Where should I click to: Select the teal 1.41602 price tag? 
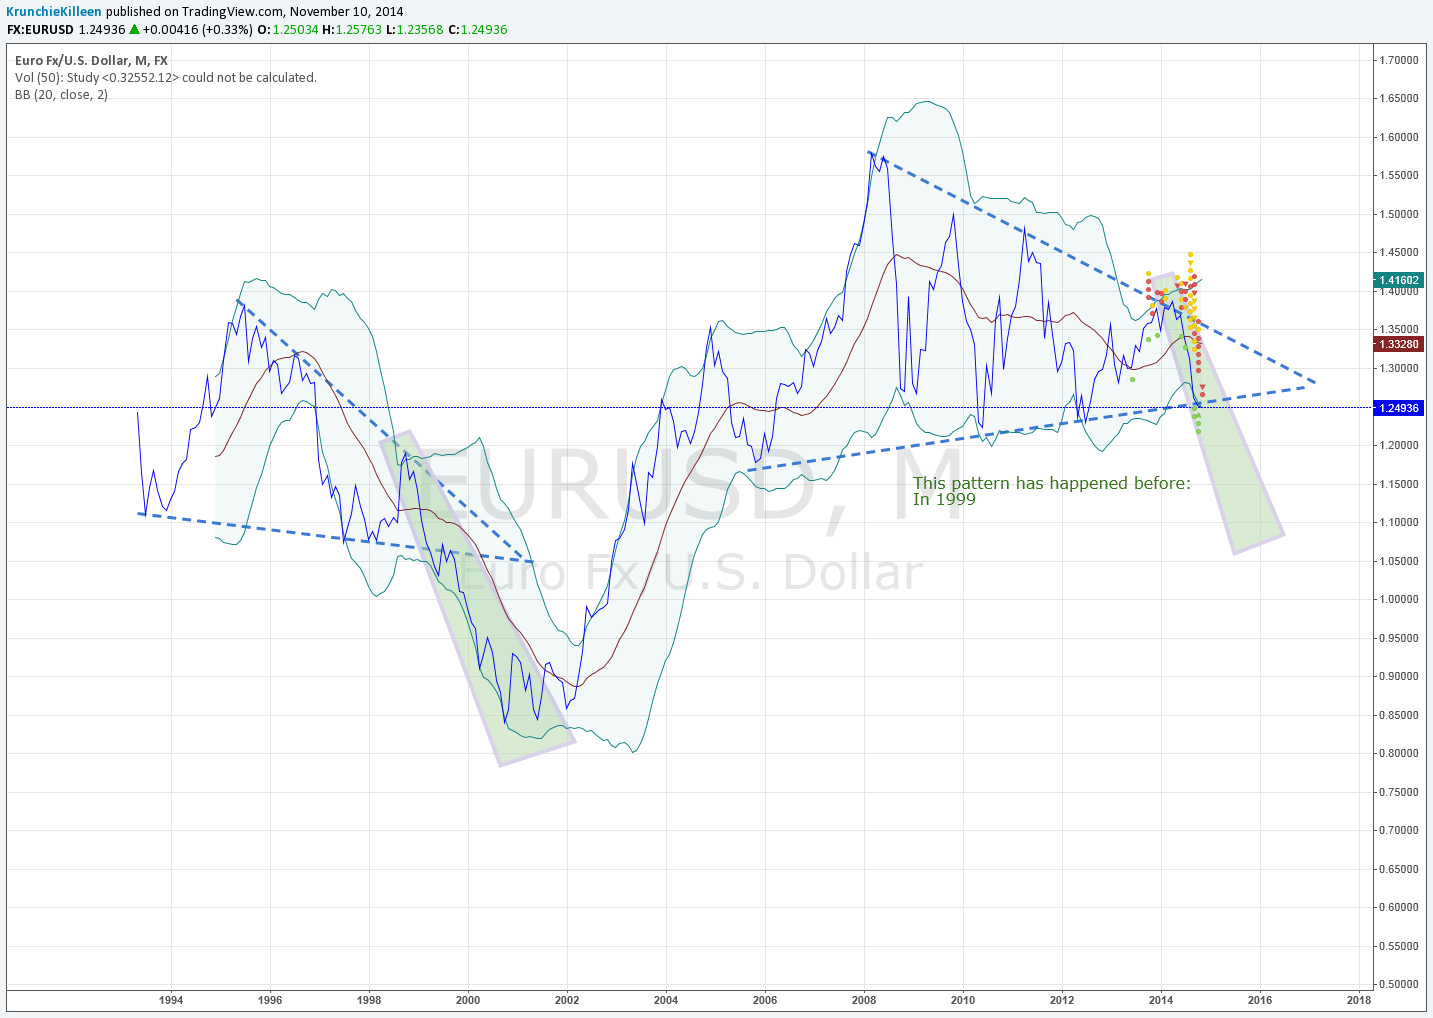(1397, 281)
